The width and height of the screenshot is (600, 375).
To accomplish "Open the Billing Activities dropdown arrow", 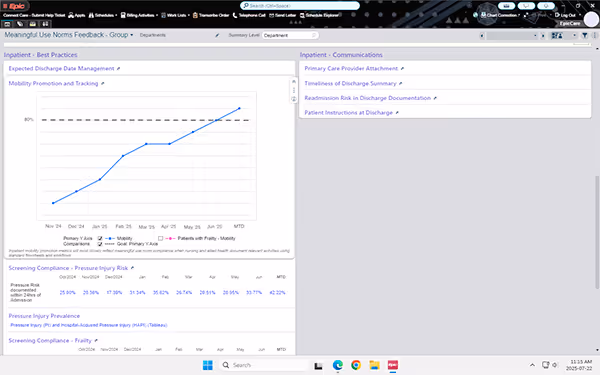I will (x=157, y=15).
